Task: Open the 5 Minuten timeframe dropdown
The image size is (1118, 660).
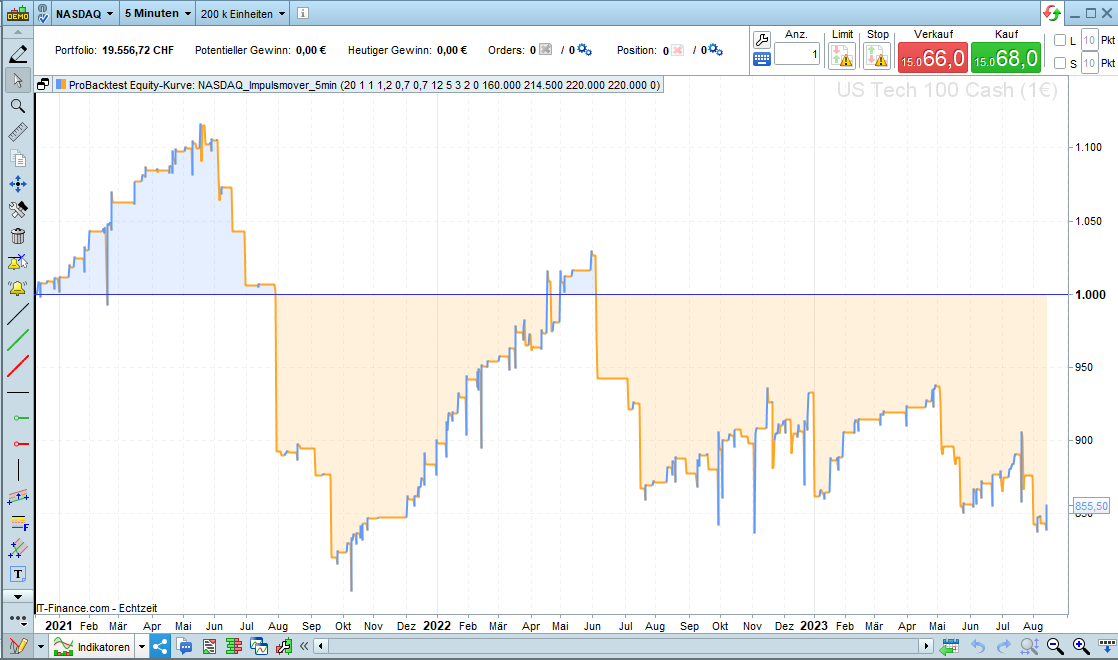Action: pos(158,14)
